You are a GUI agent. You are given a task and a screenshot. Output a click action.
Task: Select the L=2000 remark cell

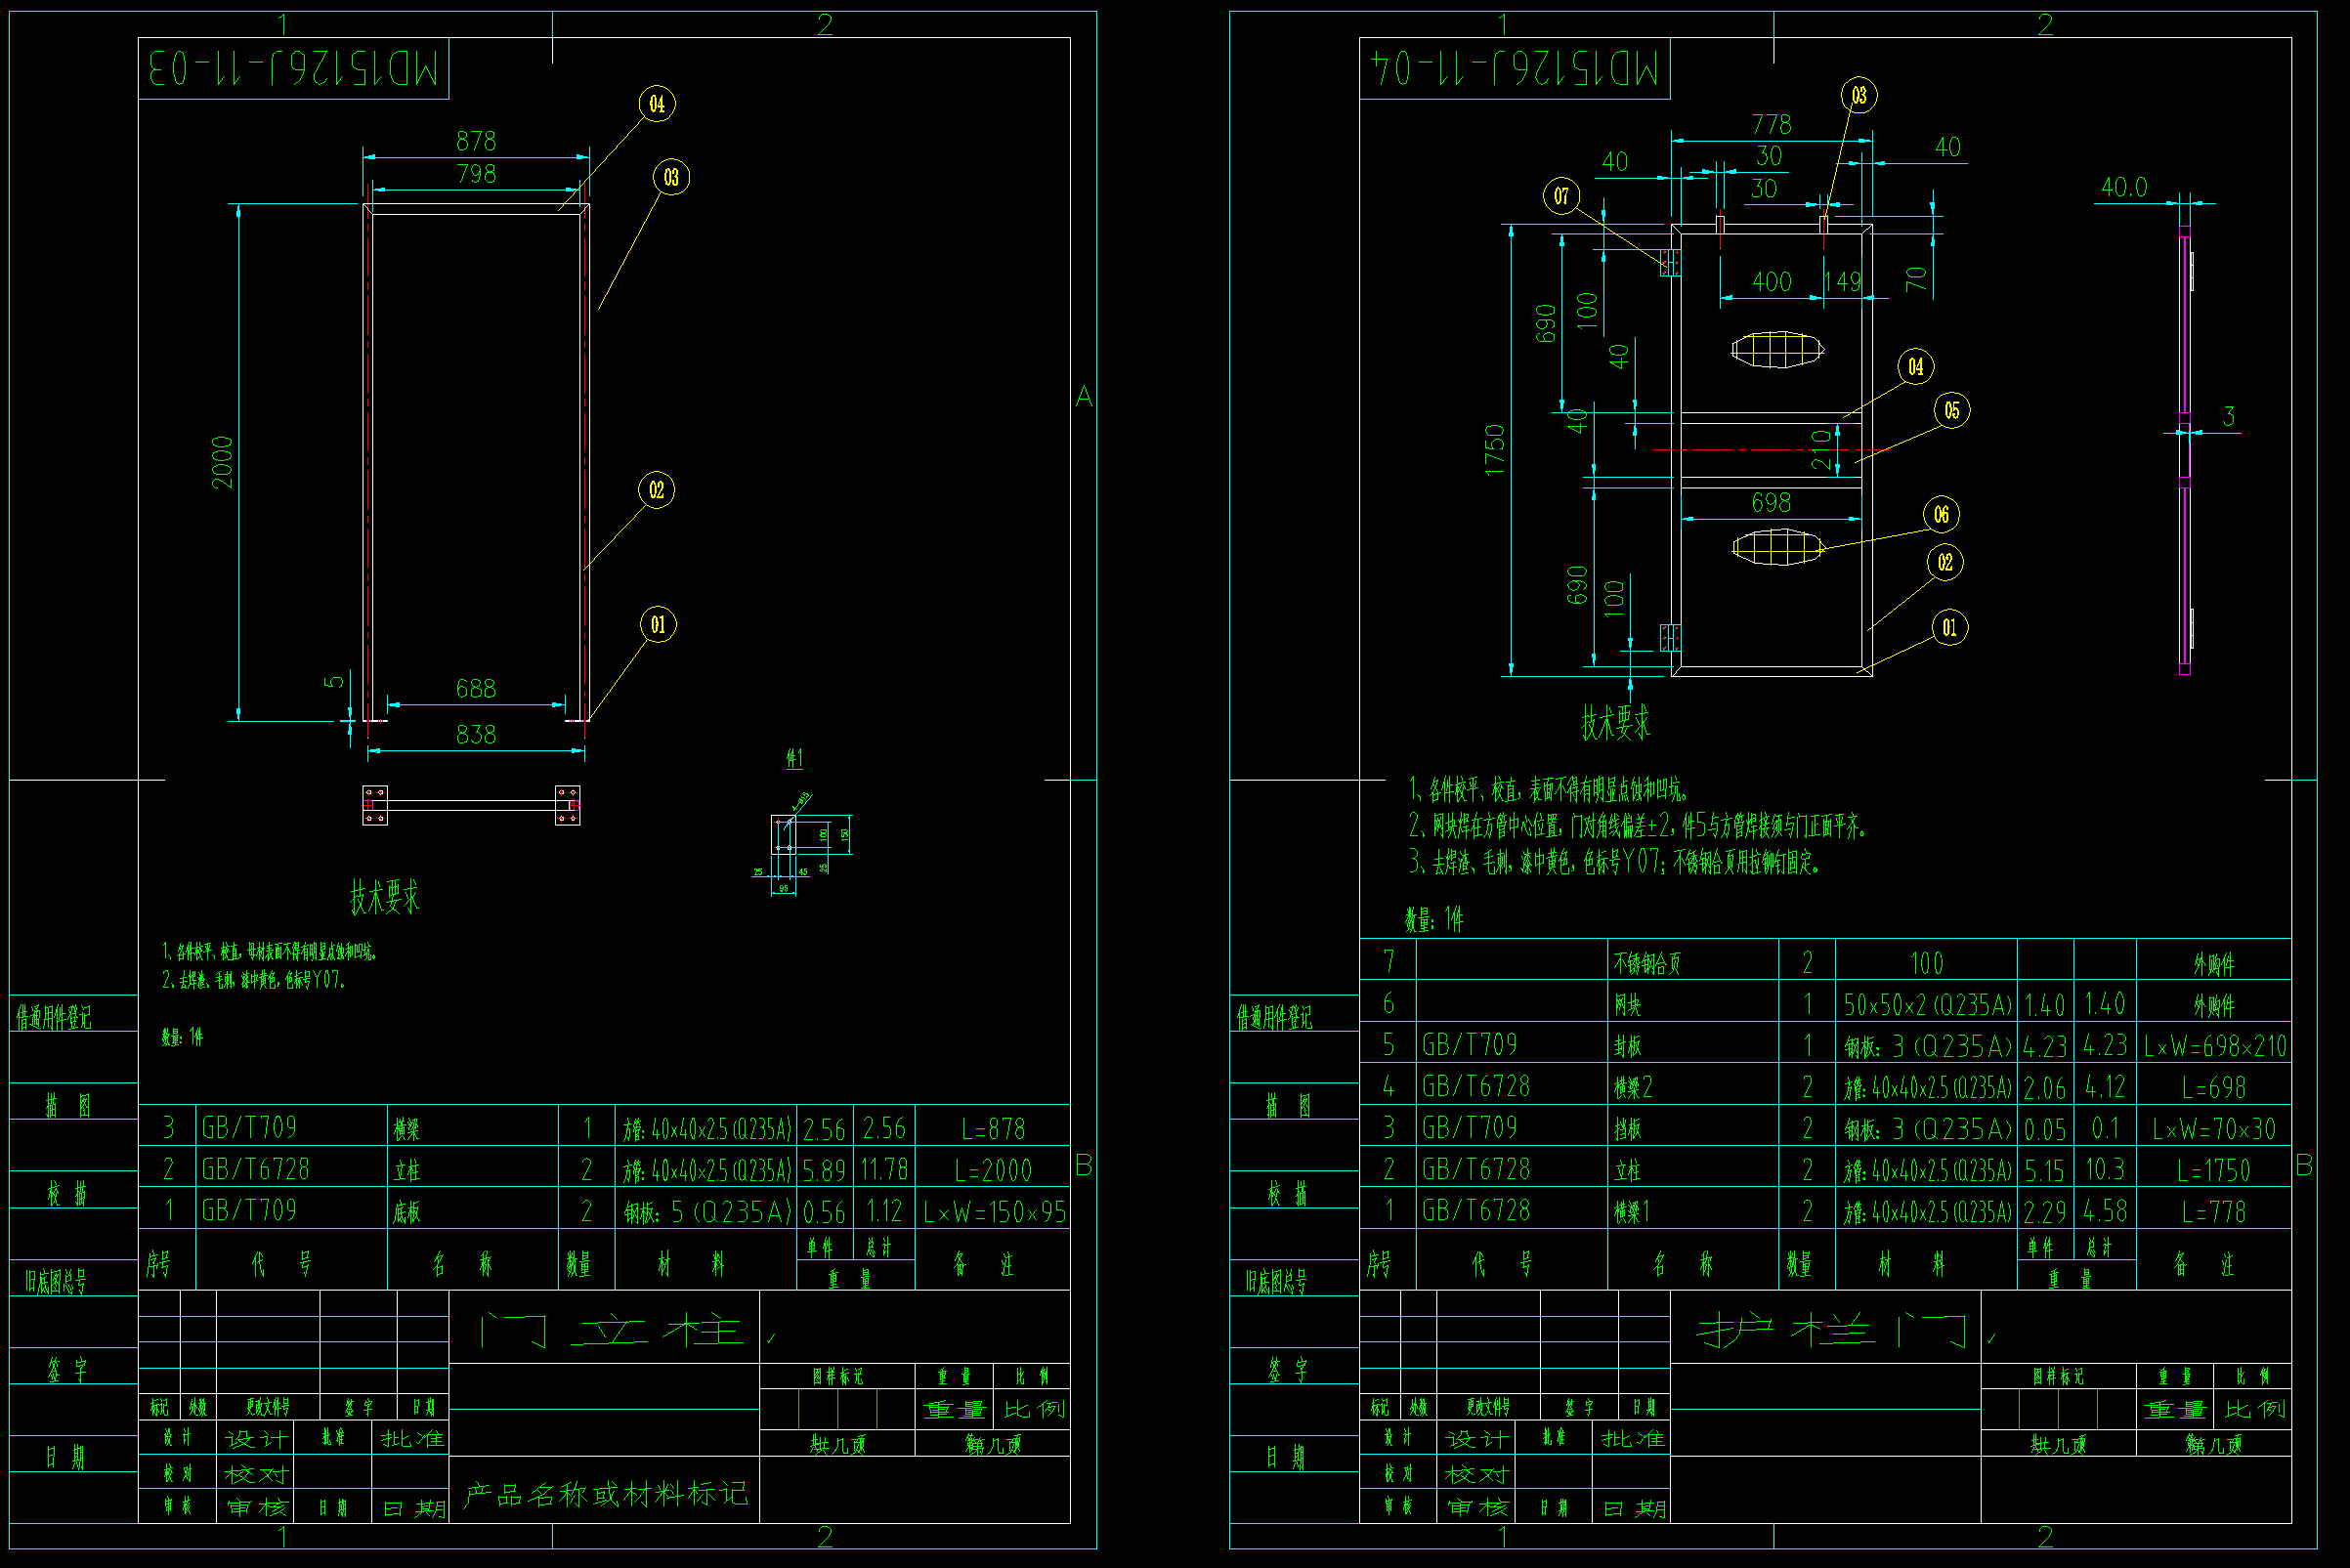[992, 1170]
